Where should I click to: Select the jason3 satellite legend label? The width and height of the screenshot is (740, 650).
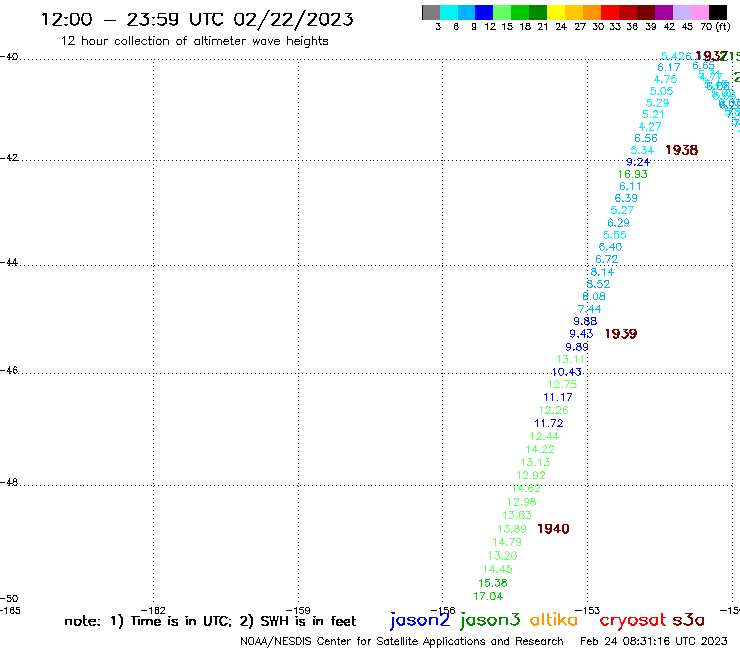(490, 620)
